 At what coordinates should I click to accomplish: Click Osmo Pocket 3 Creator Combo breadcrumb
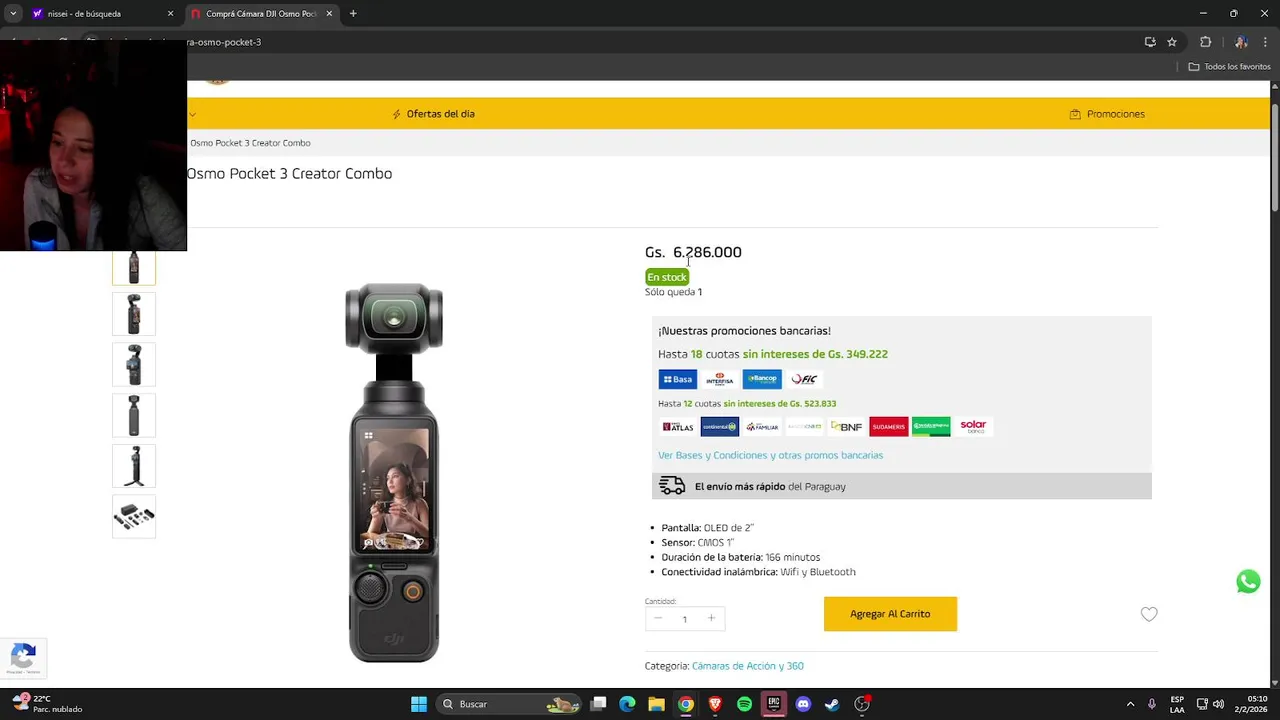[x=250, y=143]
